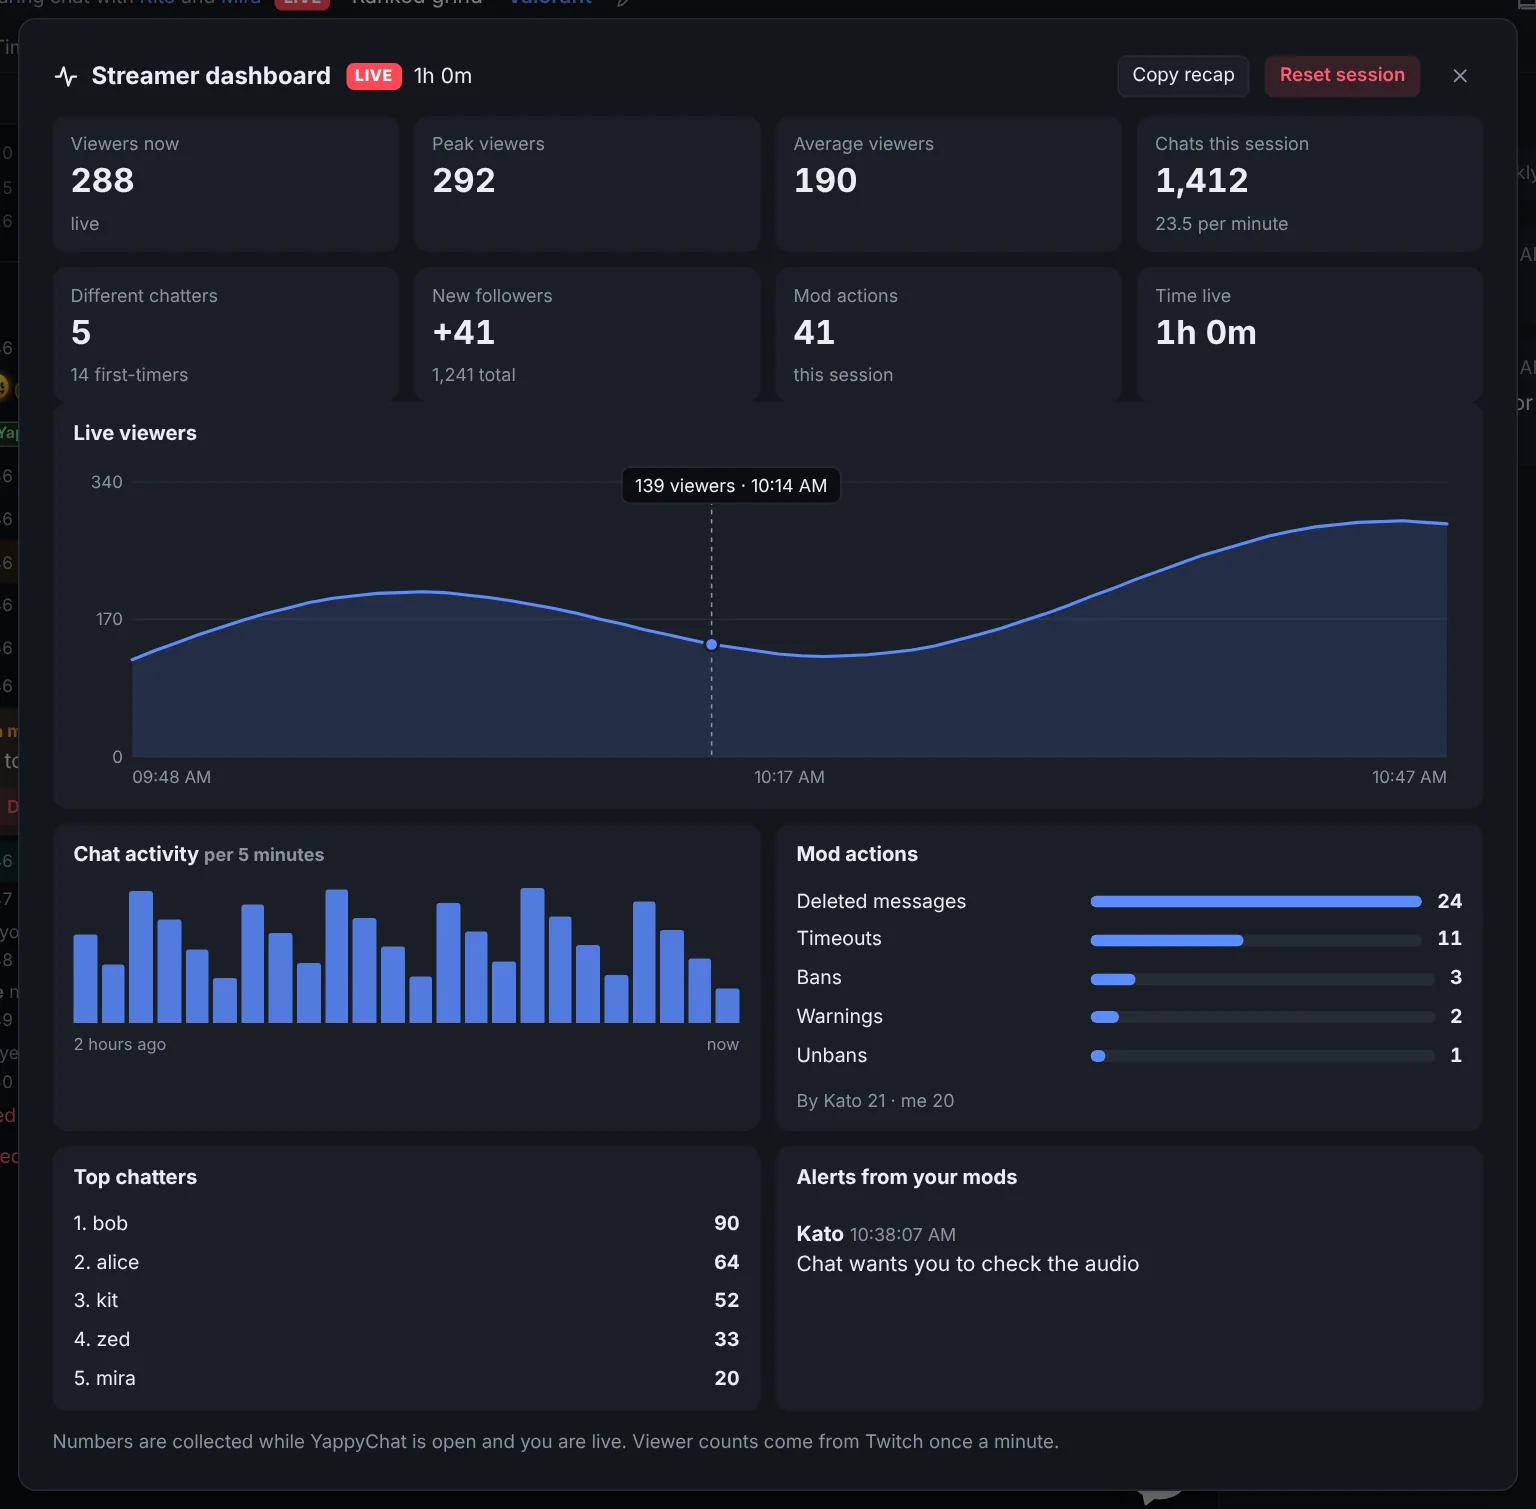The width and height of the screenshot is (1536, 1509).
Task: Select the Peak viewers value 292
Action: click(x=464, y=181)
